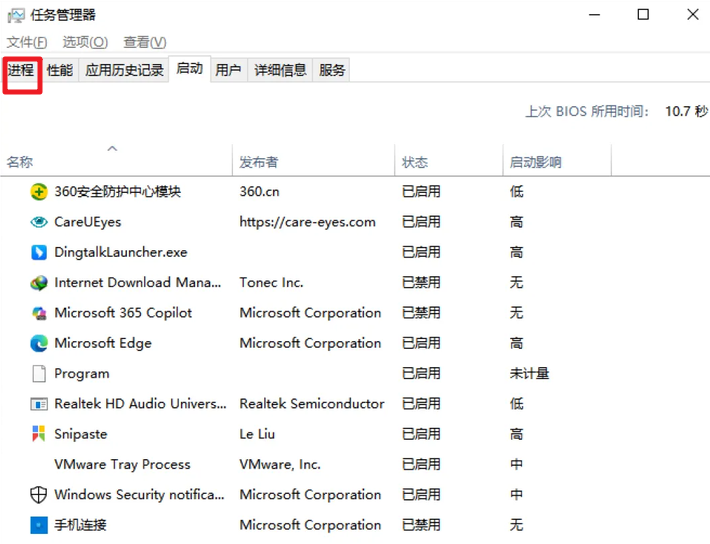Select the 手机连接 name text
This screenshot has height=544, width=710.
(80, 525)
